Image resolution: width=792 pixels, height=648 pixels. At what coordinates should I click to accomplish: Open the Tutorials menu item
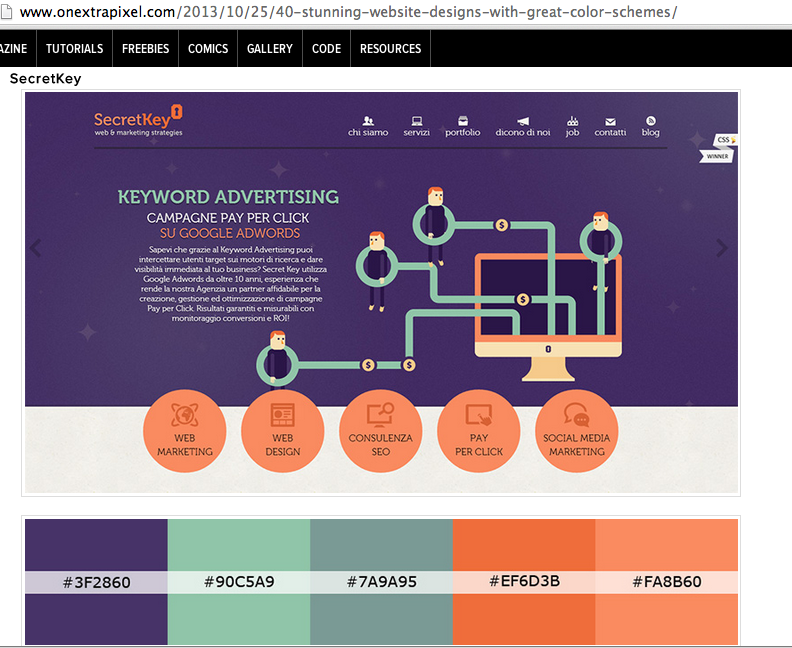(74, 48)
